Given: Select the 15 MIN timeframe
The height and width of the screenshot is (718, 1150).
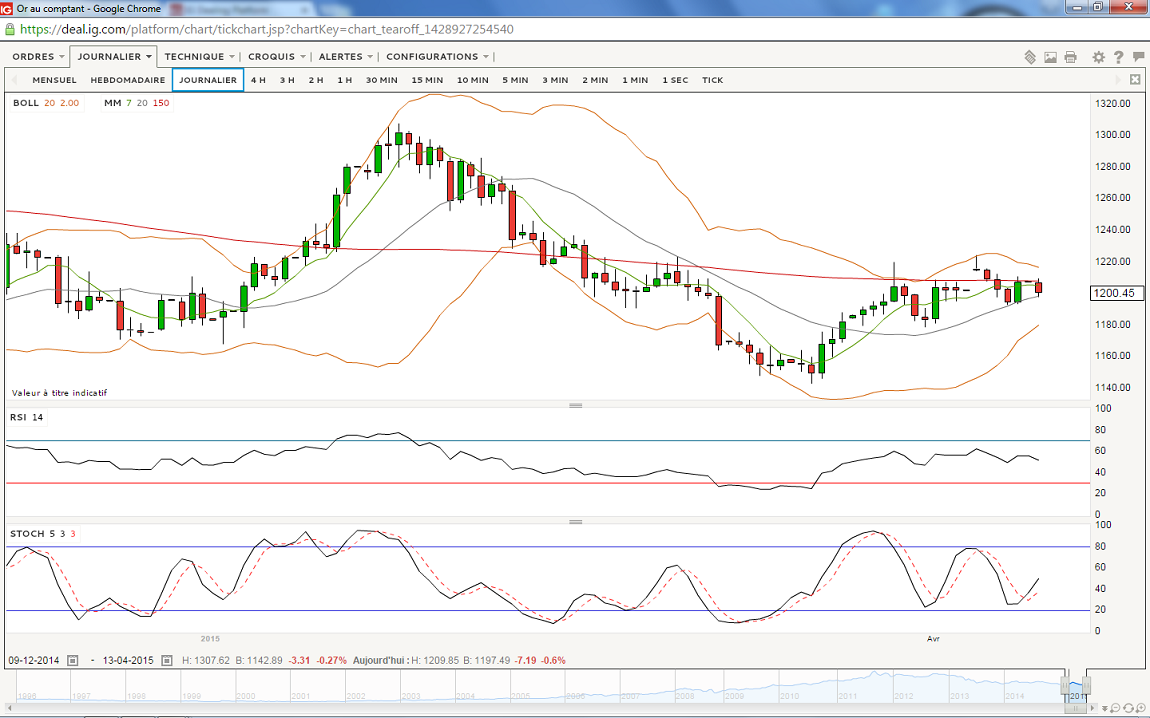Looking at the screenshot, I should (427, 80).
